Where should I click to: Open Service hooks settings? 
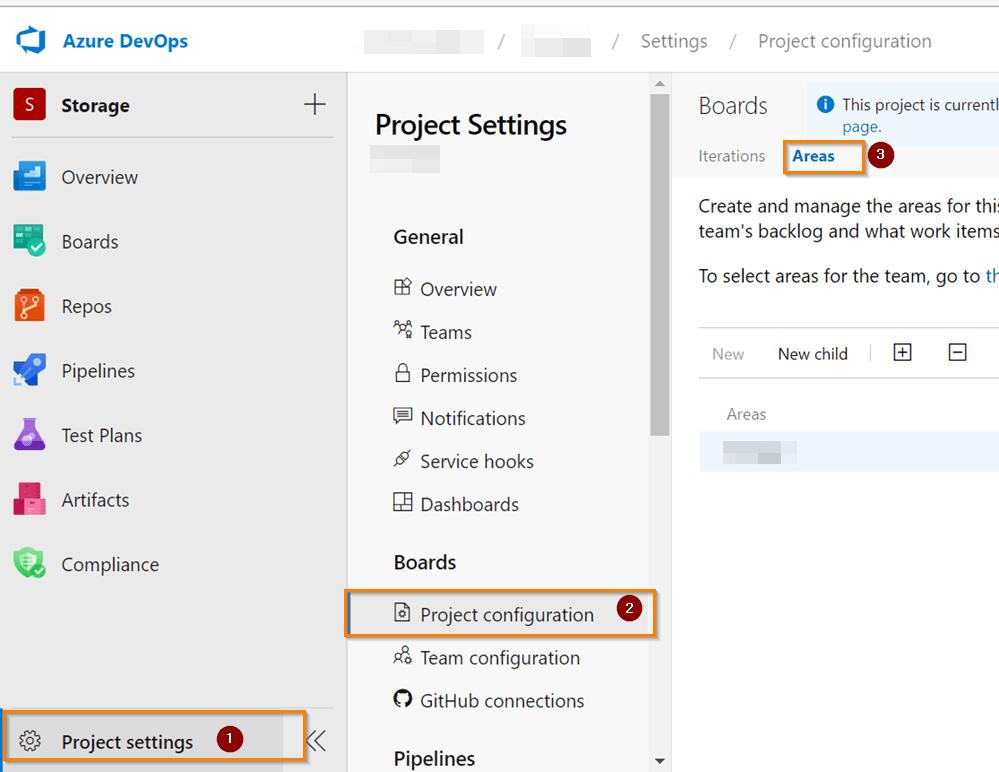click(x=476, y=461)
